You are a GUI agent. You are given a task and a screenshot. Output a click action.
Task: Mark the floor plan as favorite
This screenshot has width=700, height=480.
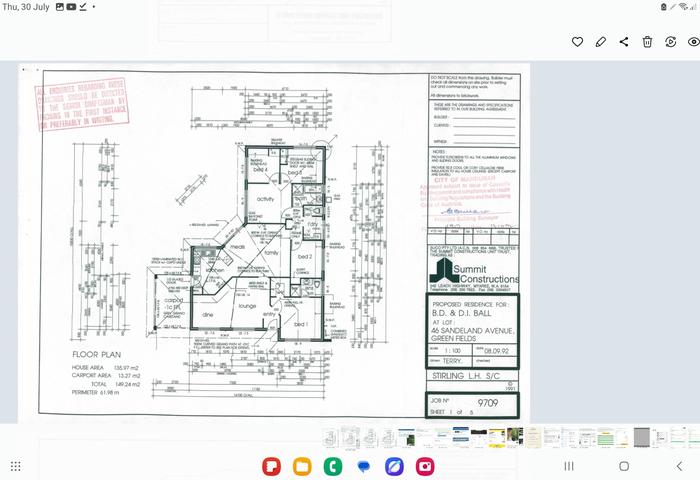coord(577,42)
